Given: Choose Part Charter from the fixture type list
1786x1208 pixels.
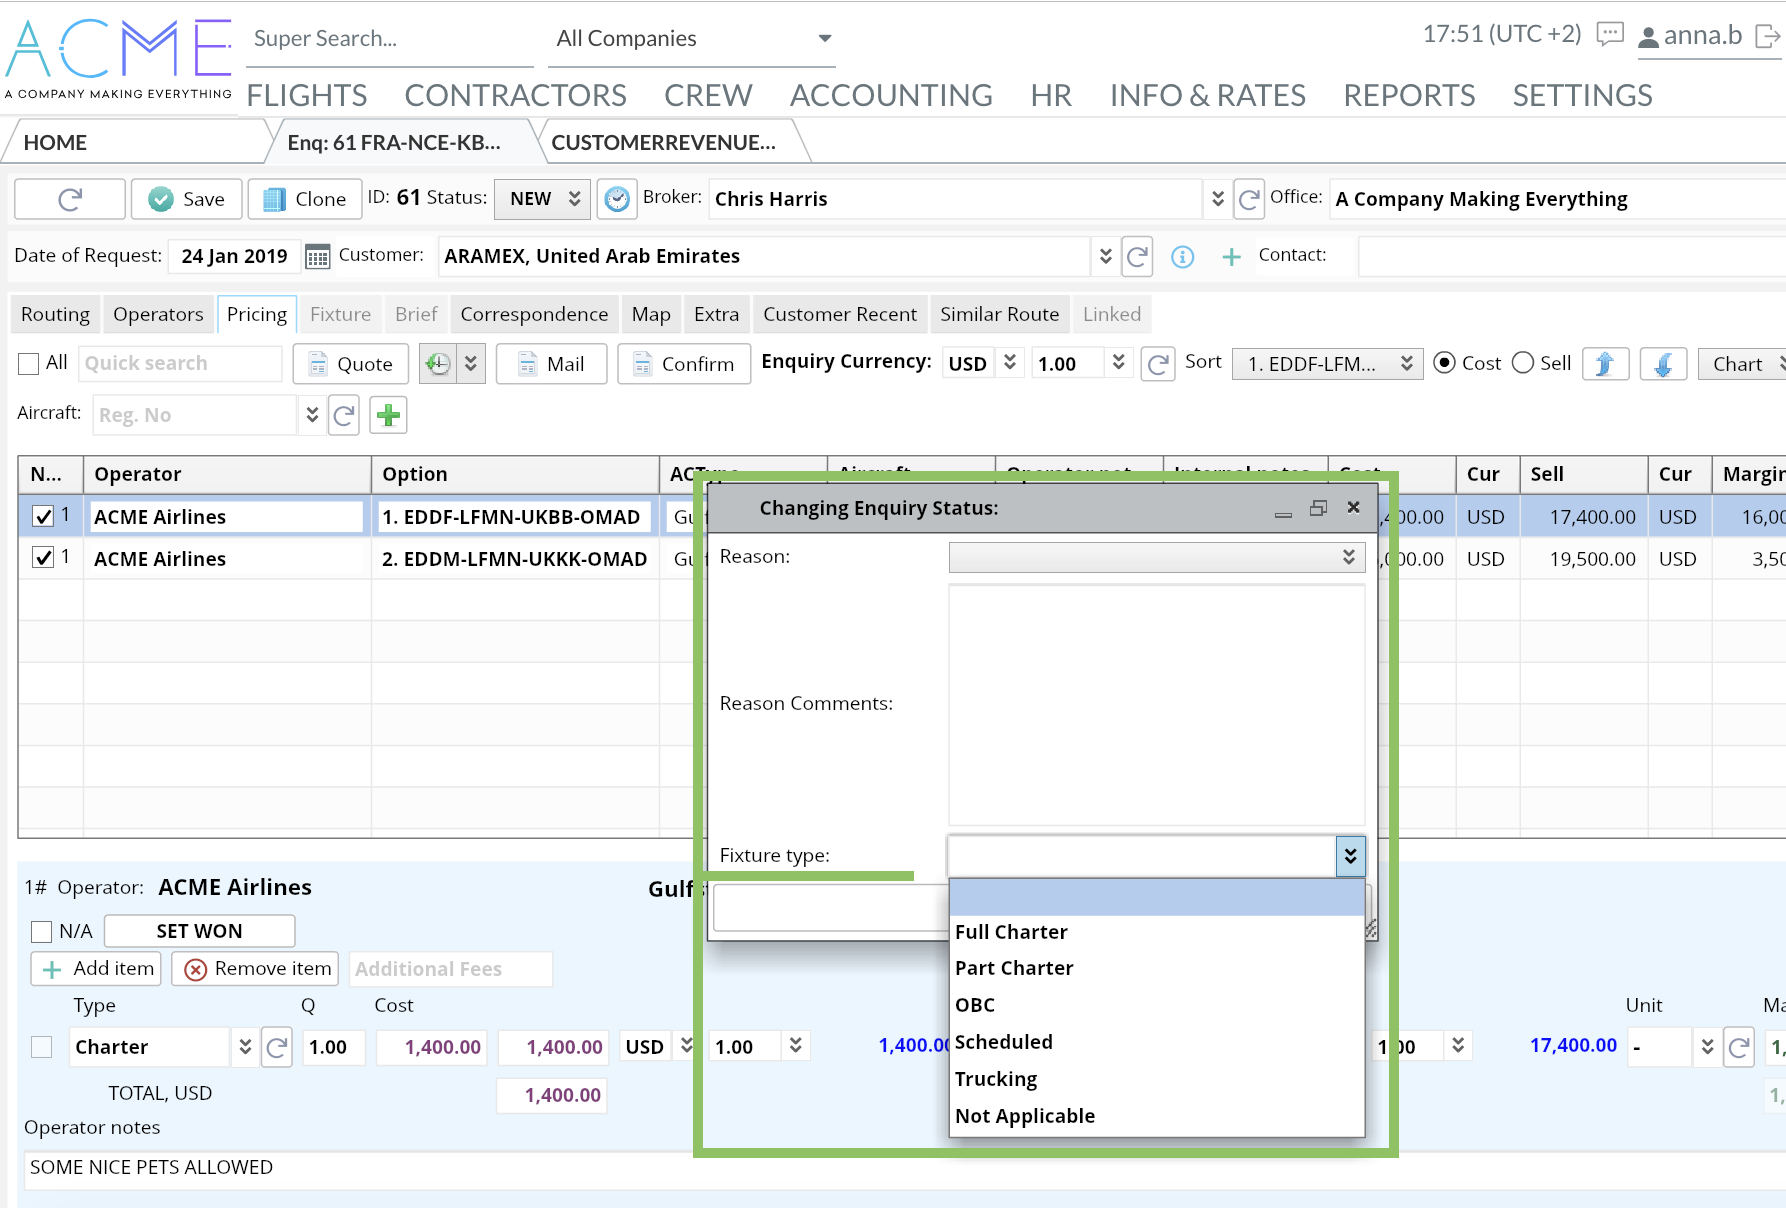Looking at the screenshot, I should click(1014, 968).
